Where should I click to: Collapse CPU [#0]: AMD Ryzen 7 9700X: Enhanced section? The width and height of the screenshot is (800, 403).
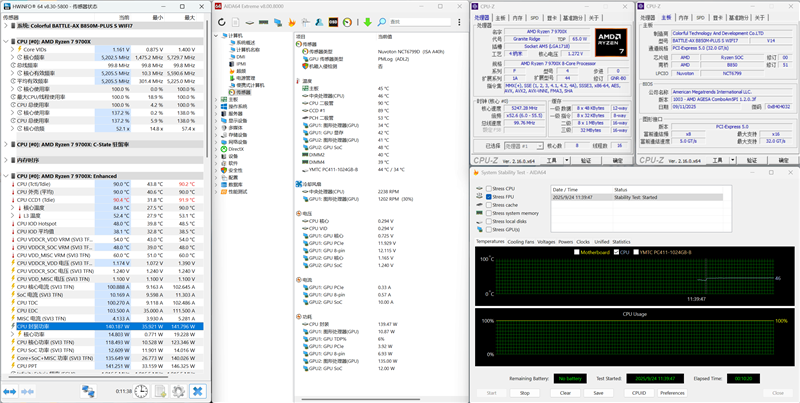[x=6, y=176]
